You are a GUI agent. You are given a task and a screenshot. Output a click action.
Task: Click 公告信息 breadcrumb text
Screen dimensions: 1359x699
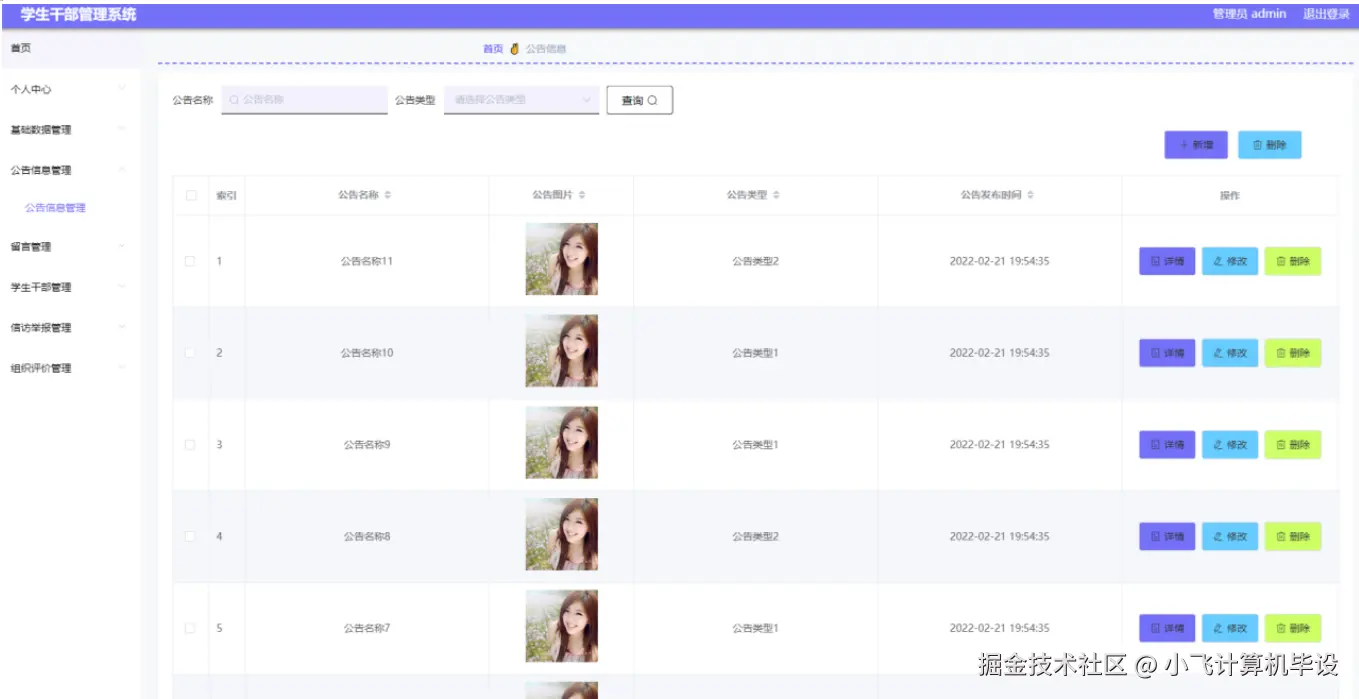546,48
